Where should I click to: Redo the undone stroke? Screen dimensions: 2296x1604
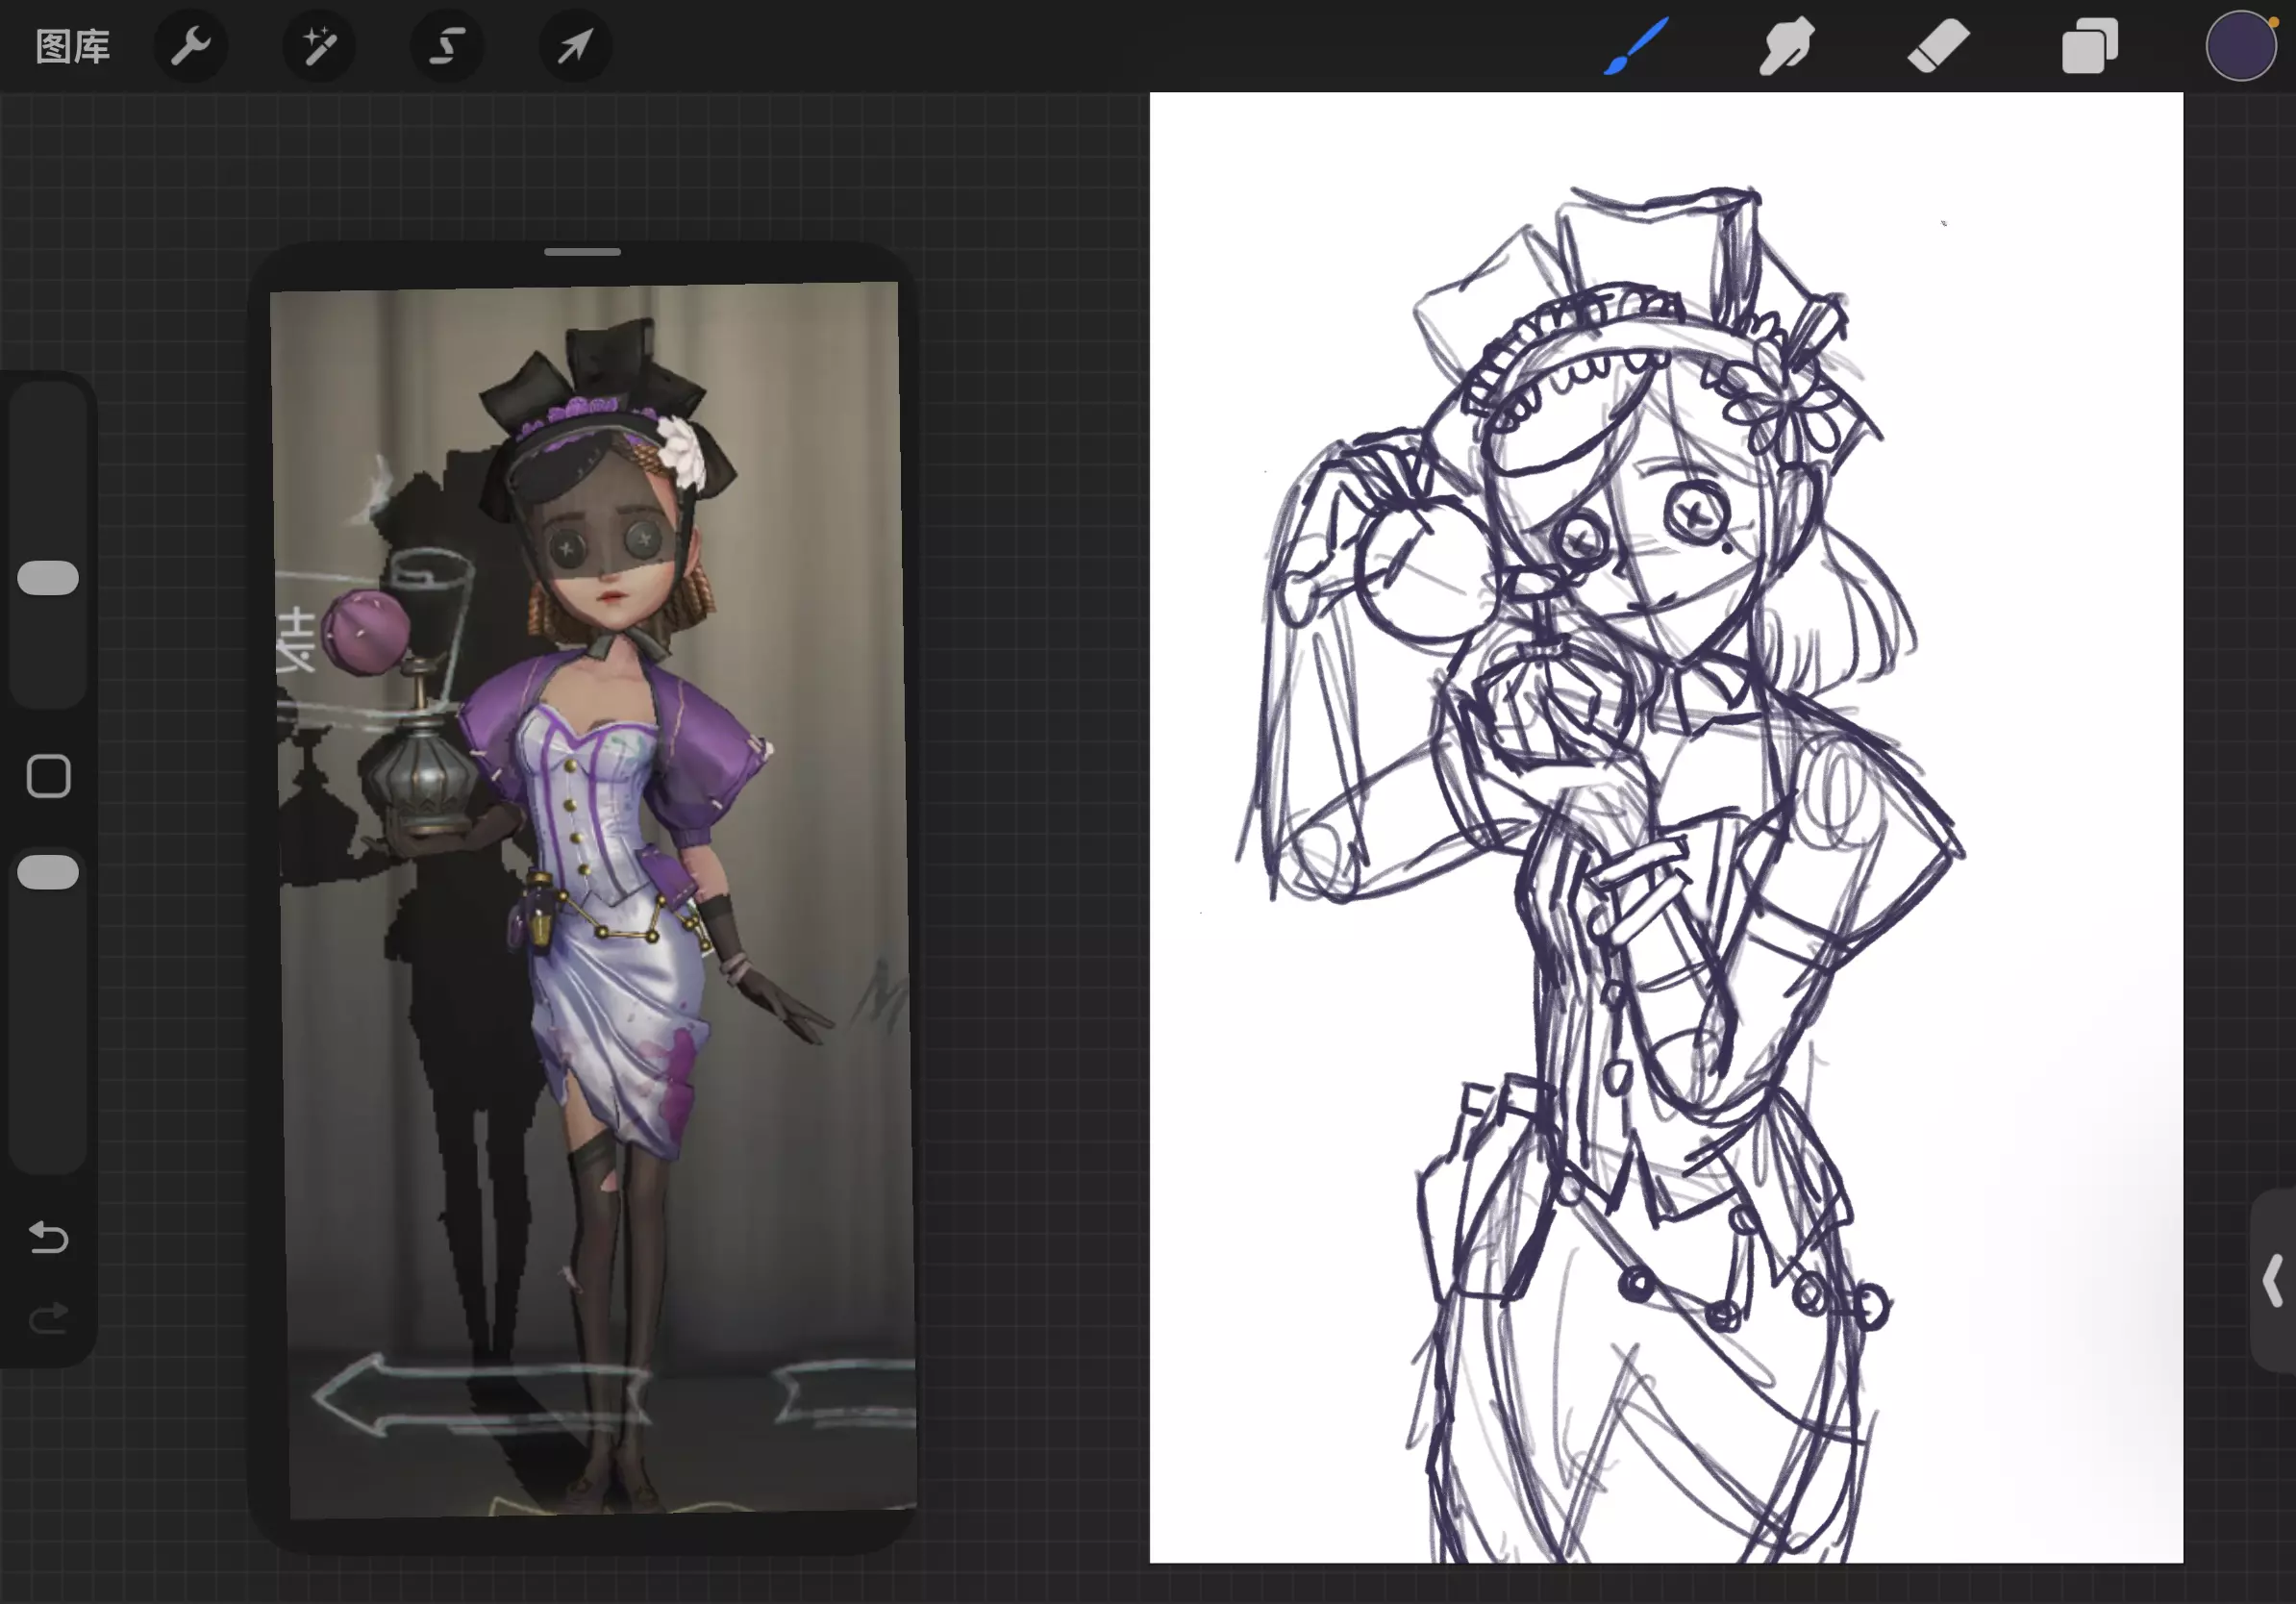click(48, 1318)
